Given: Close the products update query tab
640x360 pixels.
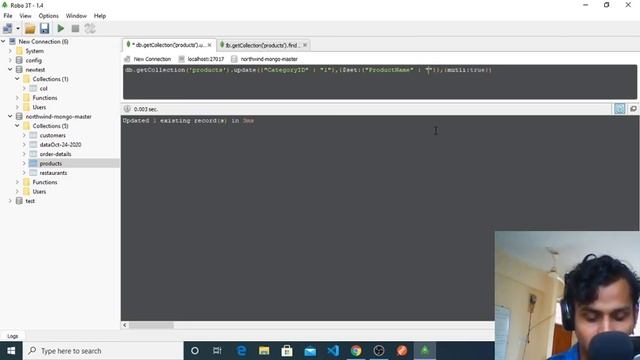Looking at the screenshot, I should pyautogui.click(x=209, y=45).
